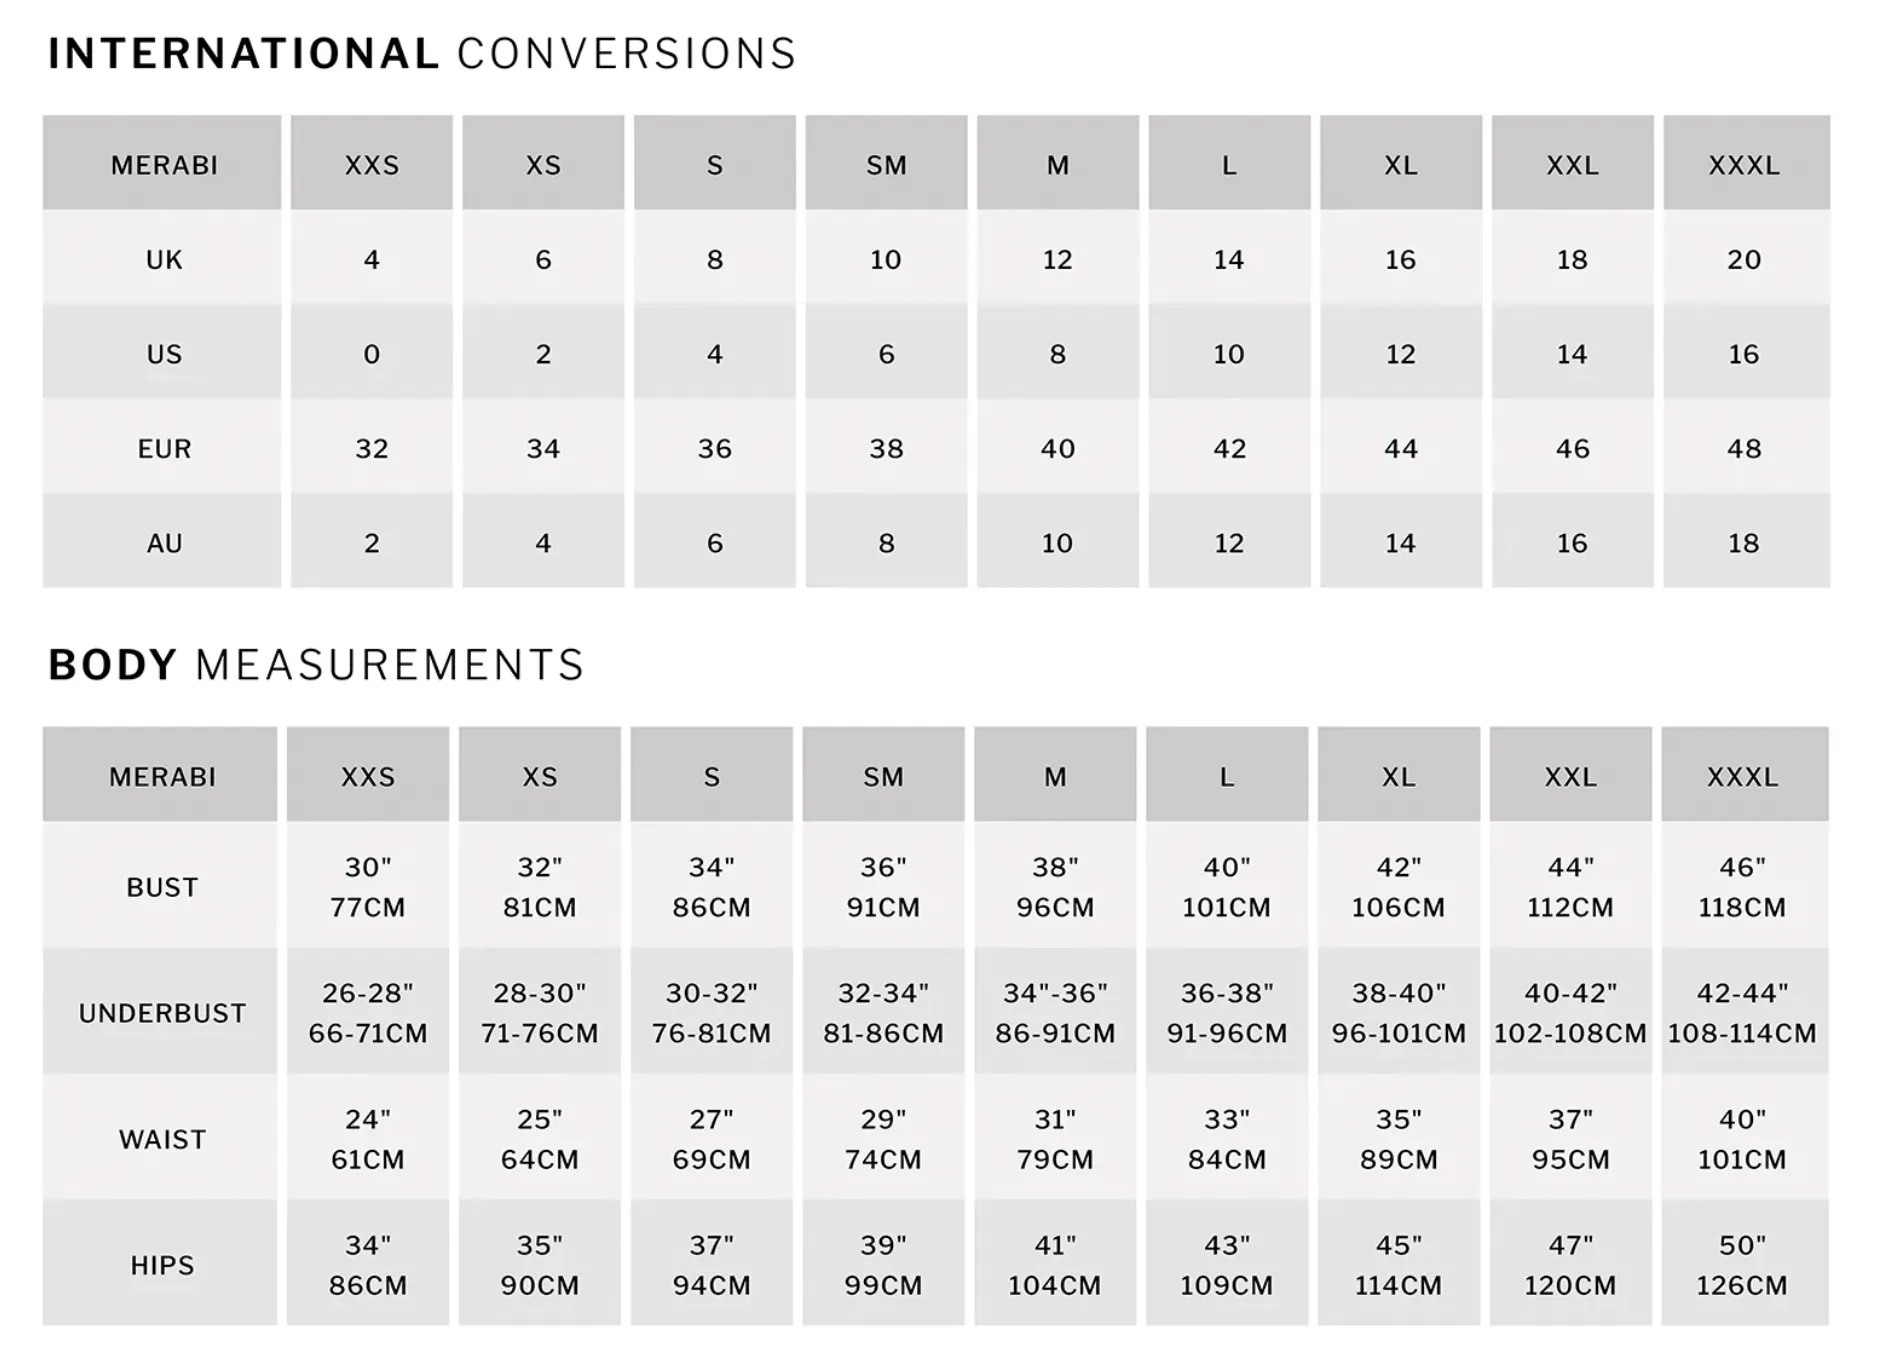Click SM header in body measurements table

tap(883, 777)
